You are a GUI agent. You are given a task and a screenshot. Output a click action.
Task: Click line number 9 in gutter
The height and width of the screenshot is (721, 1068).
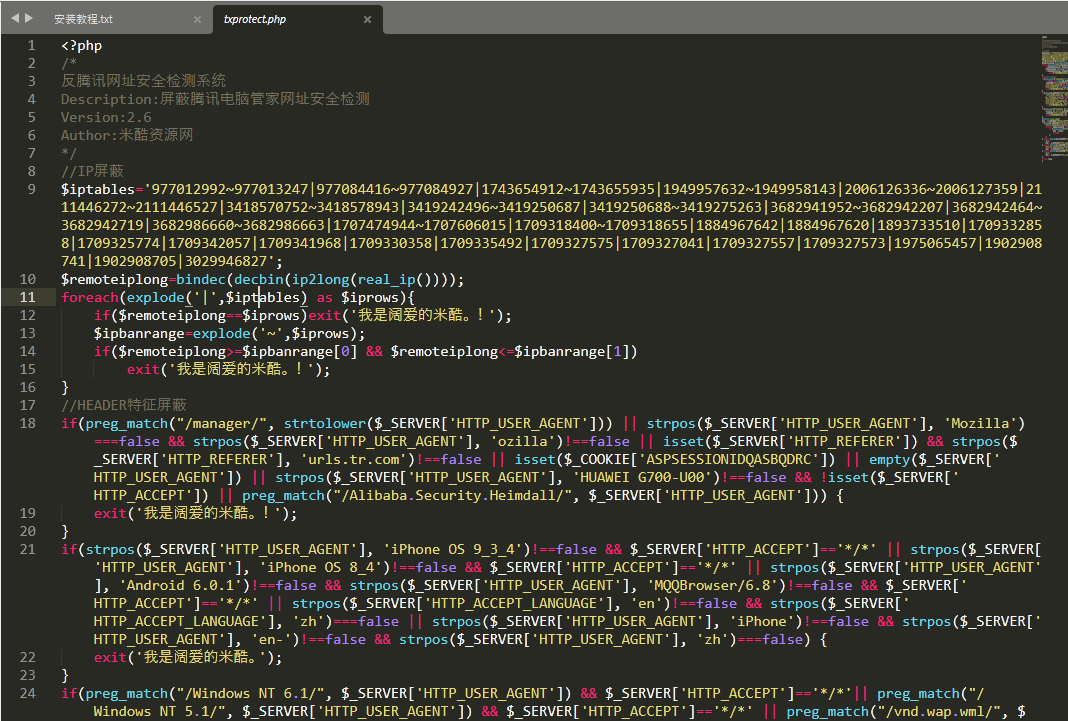pyautogui.click(x=31, y=189)
